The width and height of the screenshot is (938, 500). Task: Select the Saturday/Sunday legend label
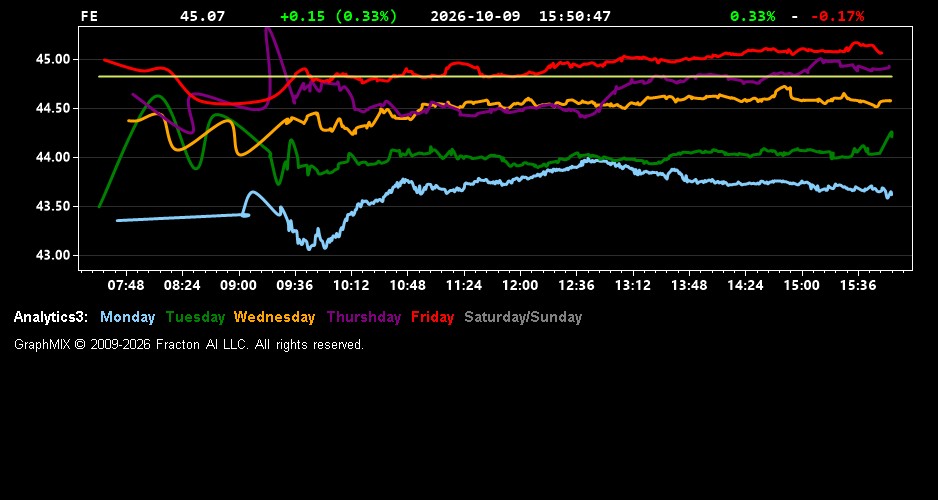click(523, 318)
